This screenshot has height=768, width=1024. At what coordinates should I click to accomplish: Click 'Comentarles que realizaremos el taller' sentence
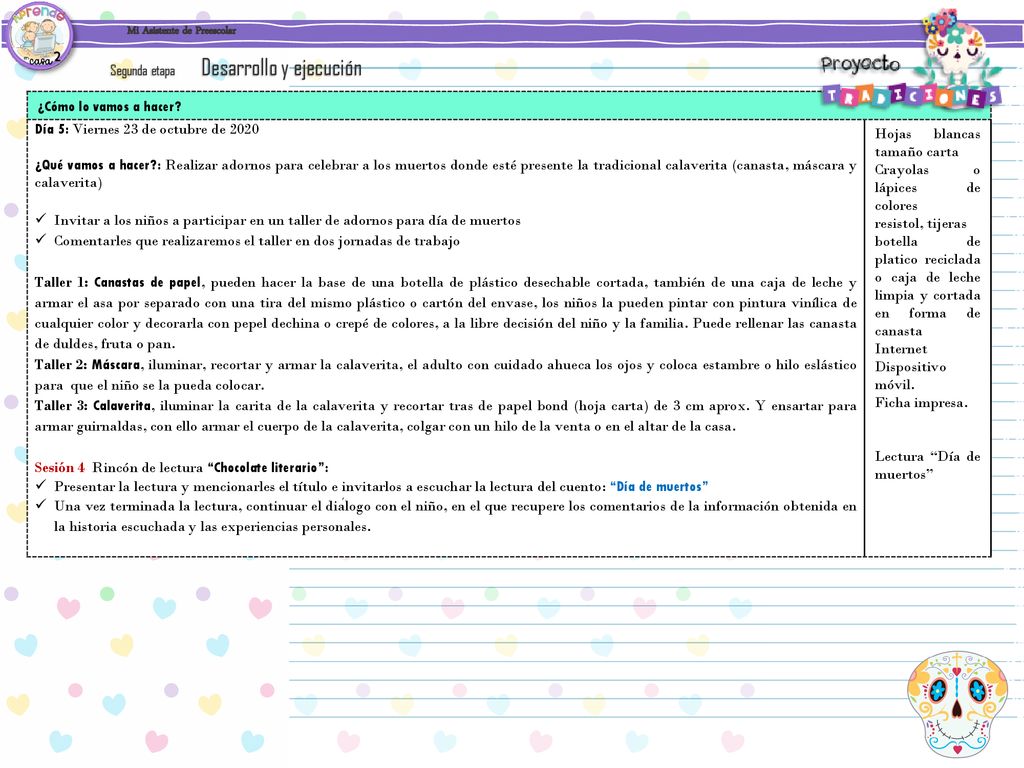[x=257, y=241]
